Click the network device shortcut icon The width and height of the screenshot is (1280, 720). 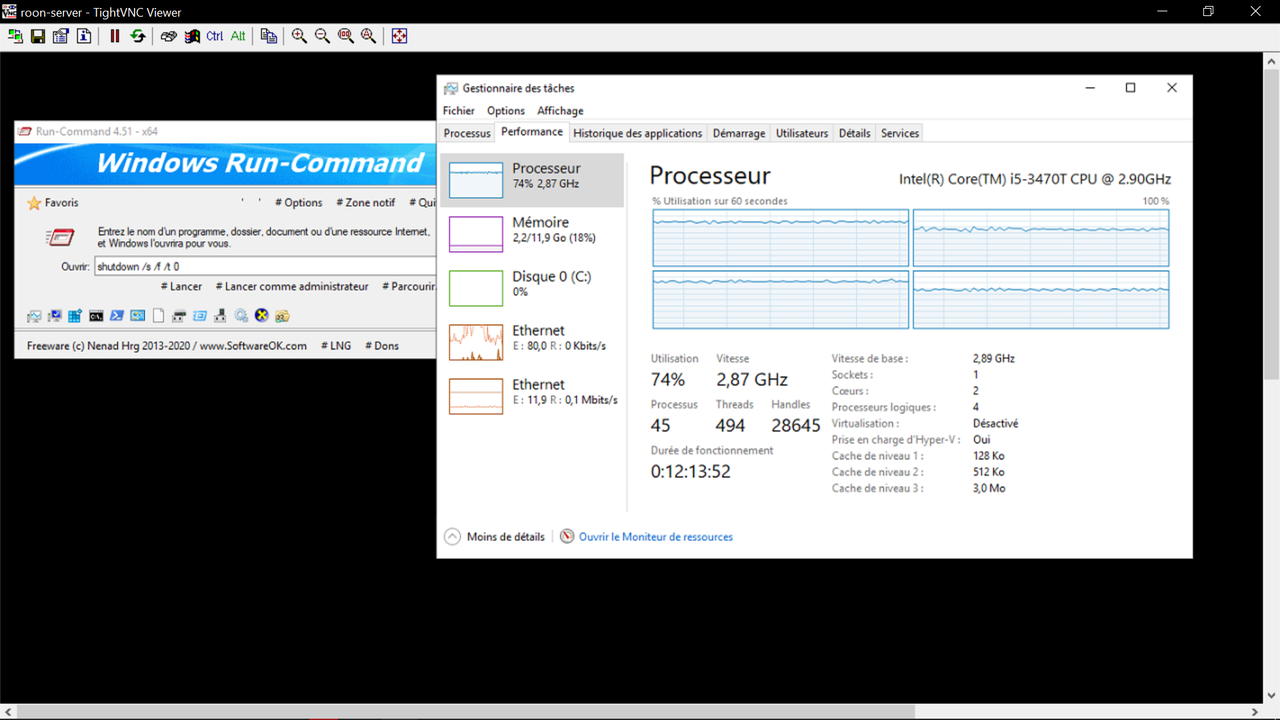[220, 316]
